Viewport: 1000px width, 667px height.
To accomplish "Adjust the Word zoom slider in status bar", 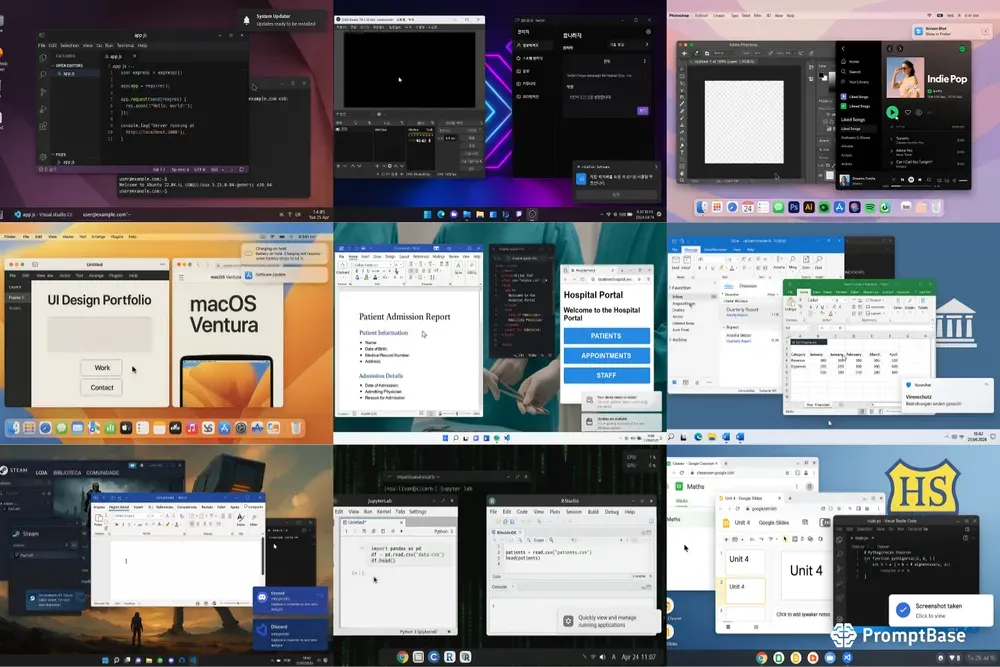I will [x=457, y=414].
